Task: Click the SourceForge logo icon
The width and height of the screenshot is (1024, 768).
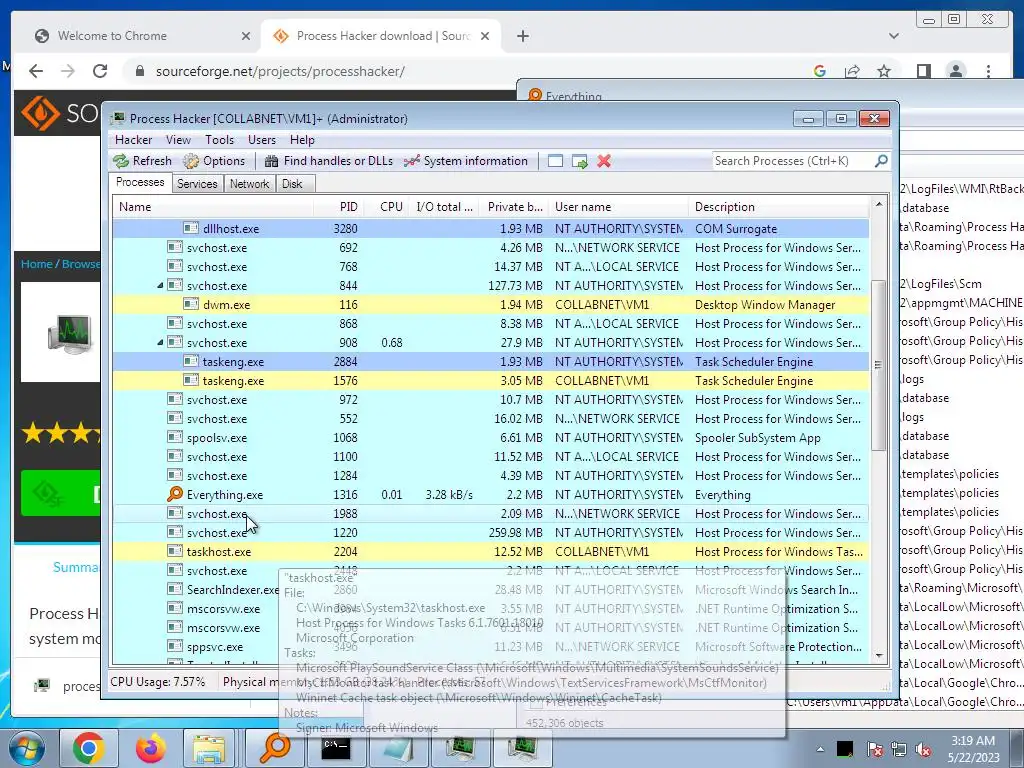Action: (x=40, y=113)
